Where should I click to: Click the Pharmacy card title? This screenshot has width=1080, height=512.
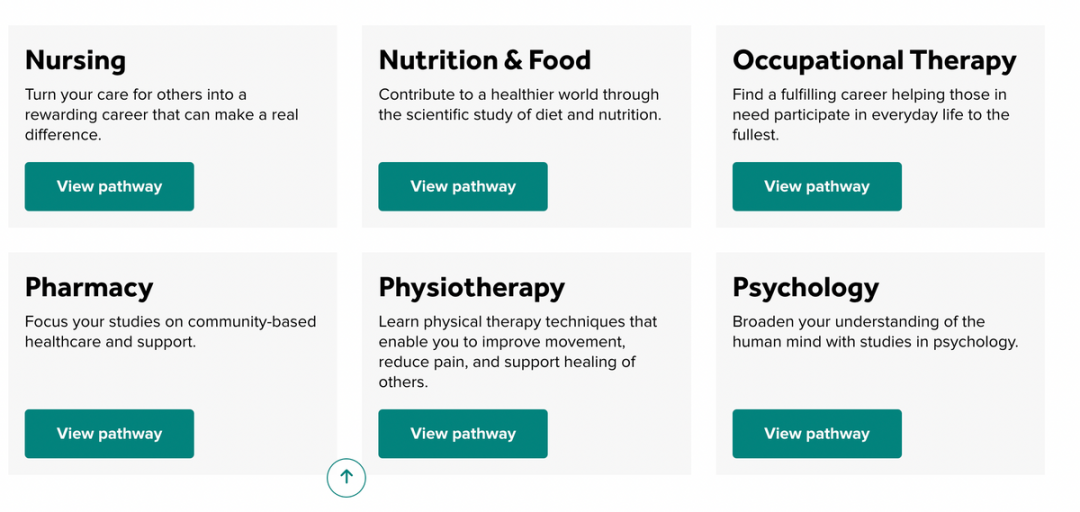[89, 287]
